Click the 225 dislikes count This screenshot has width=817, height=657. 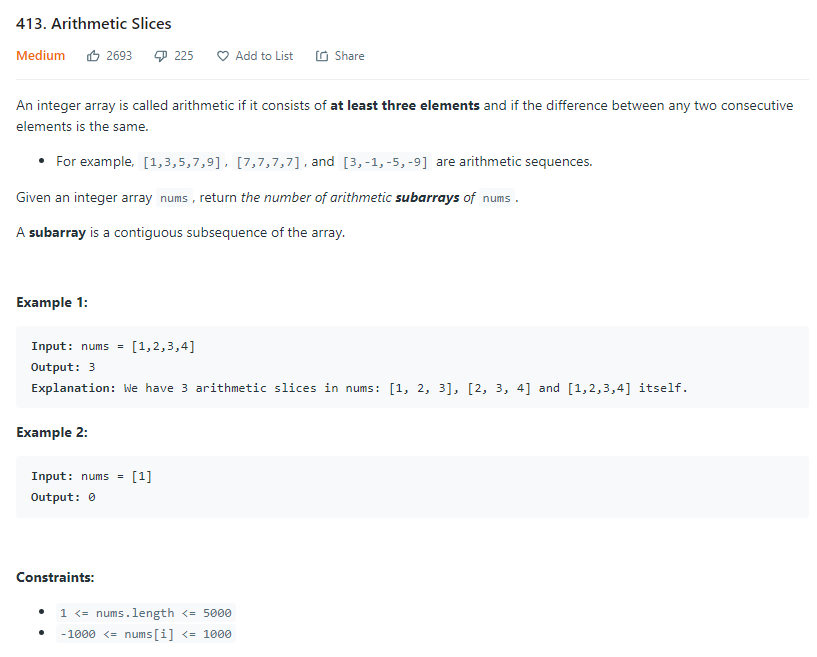183,56
